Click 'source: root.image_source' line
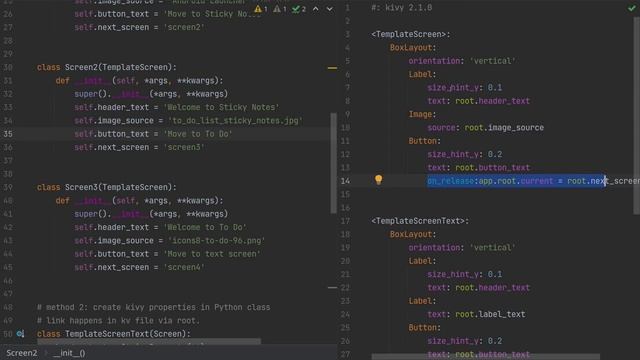This screenshot has height=360, width=640. 485,127
